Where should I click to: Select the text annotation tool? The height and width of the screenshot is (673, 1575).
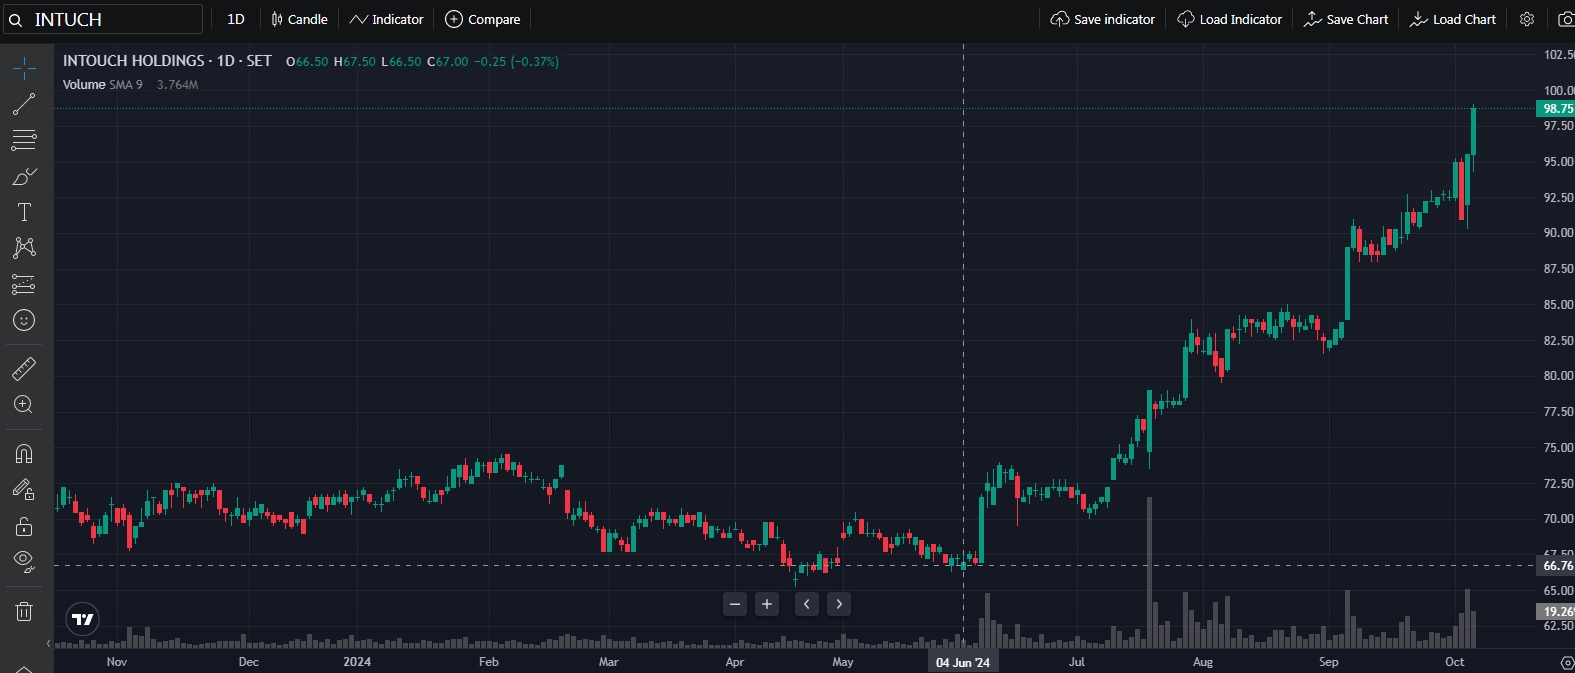24,212
